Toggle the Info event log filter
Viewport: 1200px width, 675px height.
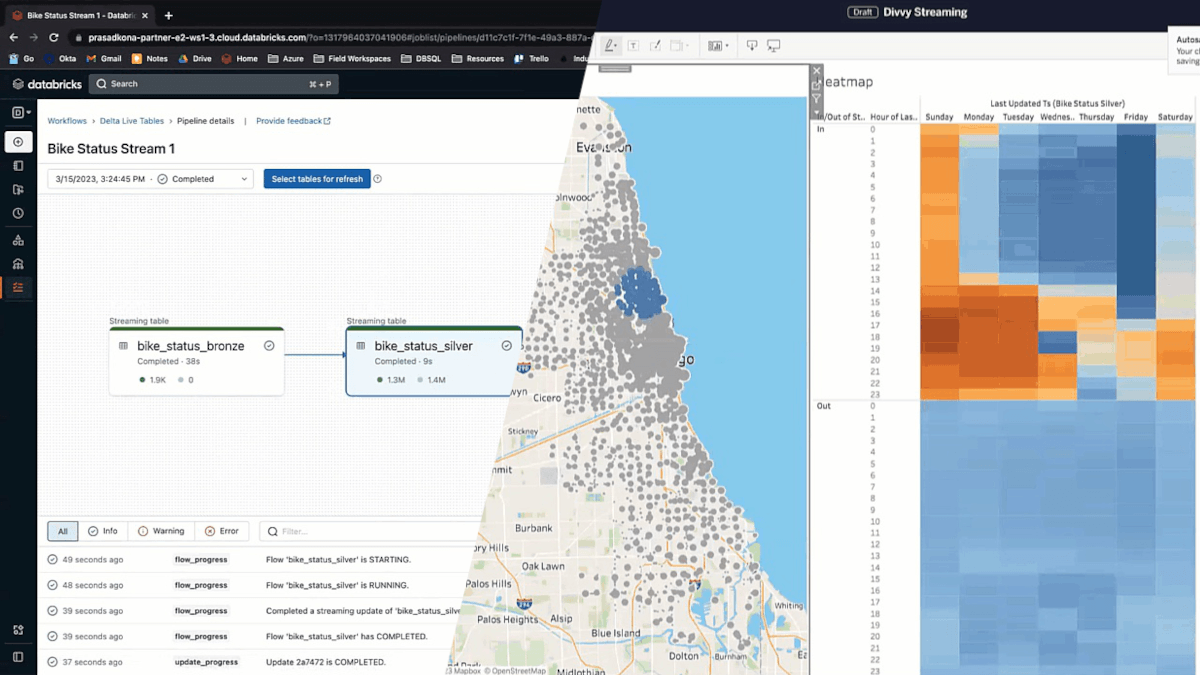click(x=104, y=531)
